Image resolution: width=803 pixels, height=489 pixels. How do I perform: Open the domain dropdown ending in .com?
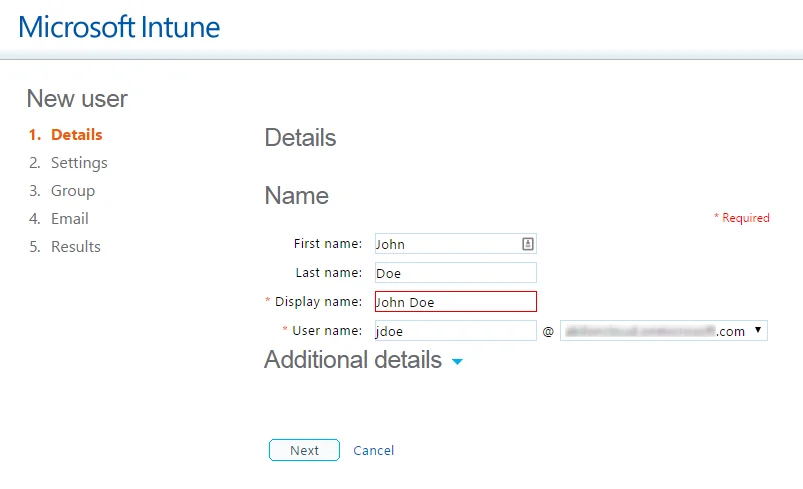coord(664,331)
